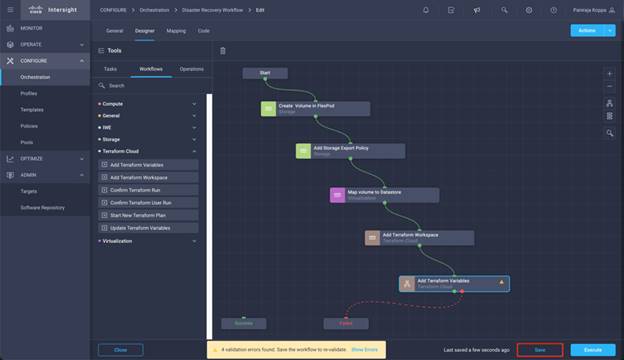The image size is (624, 360).
Task: Switch to the Tasks tools tab
Action: (x=110, y=69)
